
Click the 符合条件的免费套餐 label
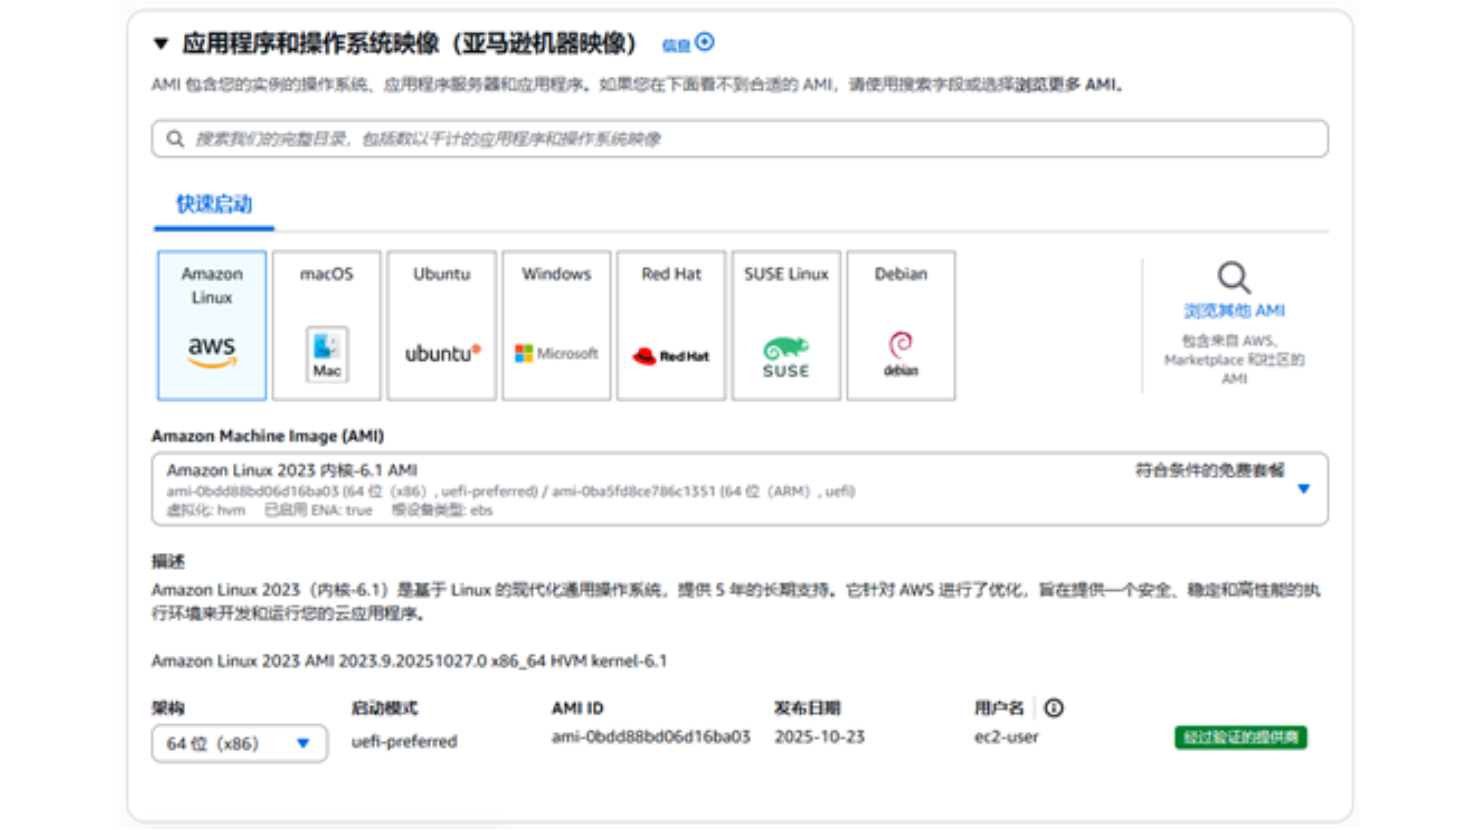pyautogui.click(x=1209, y=470)
